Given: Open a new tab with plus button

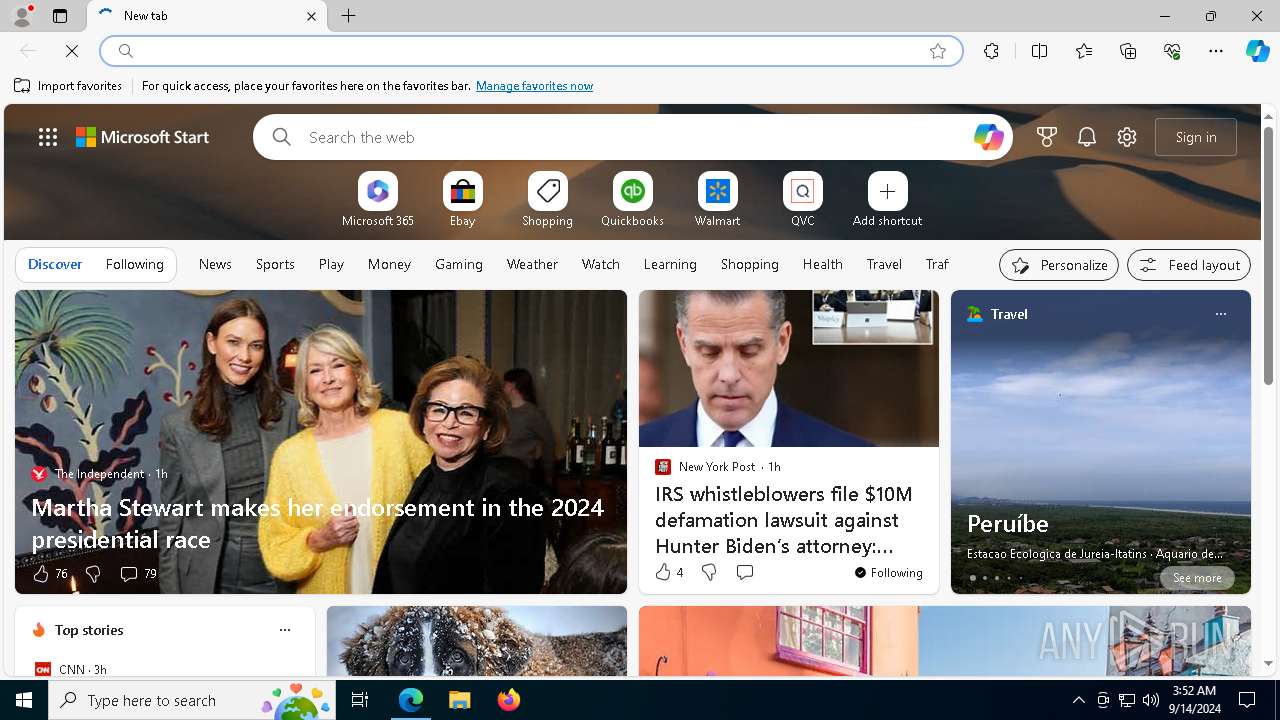Looking at the screenshot, I should (x=349, y=16).
